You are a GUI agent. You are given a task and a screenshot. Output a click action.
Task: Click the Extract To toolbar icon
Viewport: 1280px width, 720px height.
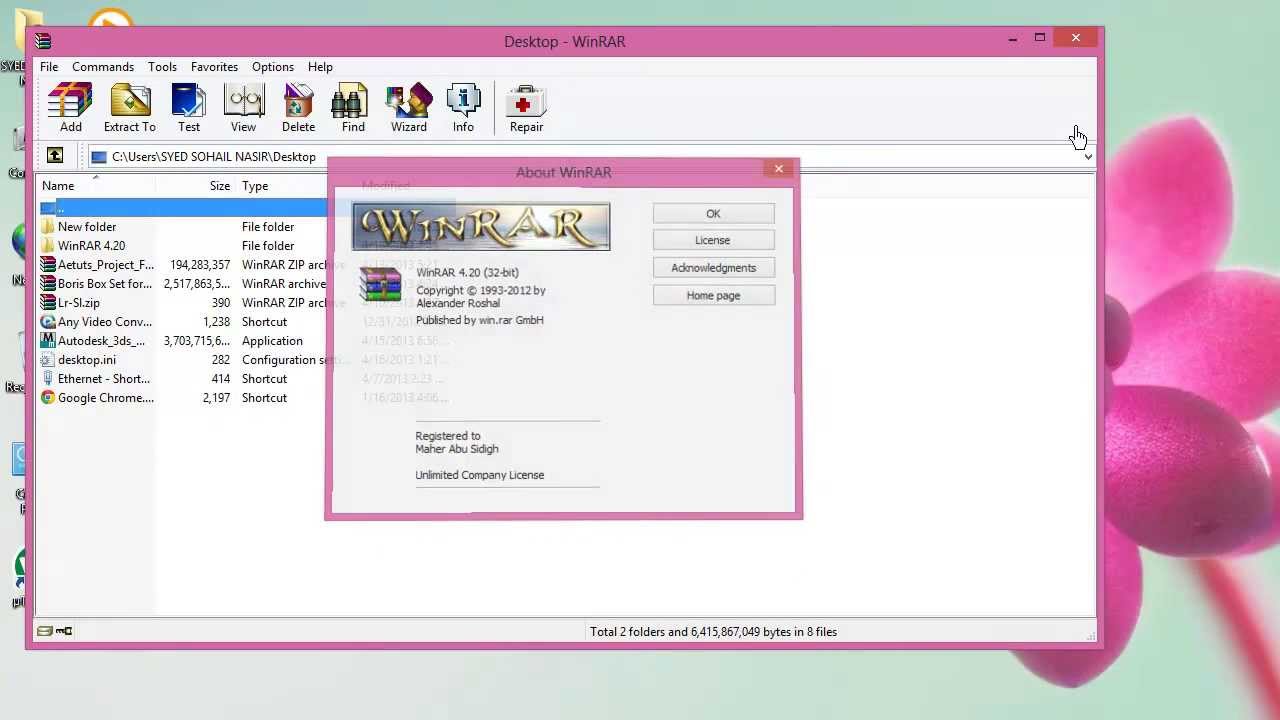coord(130,108)
